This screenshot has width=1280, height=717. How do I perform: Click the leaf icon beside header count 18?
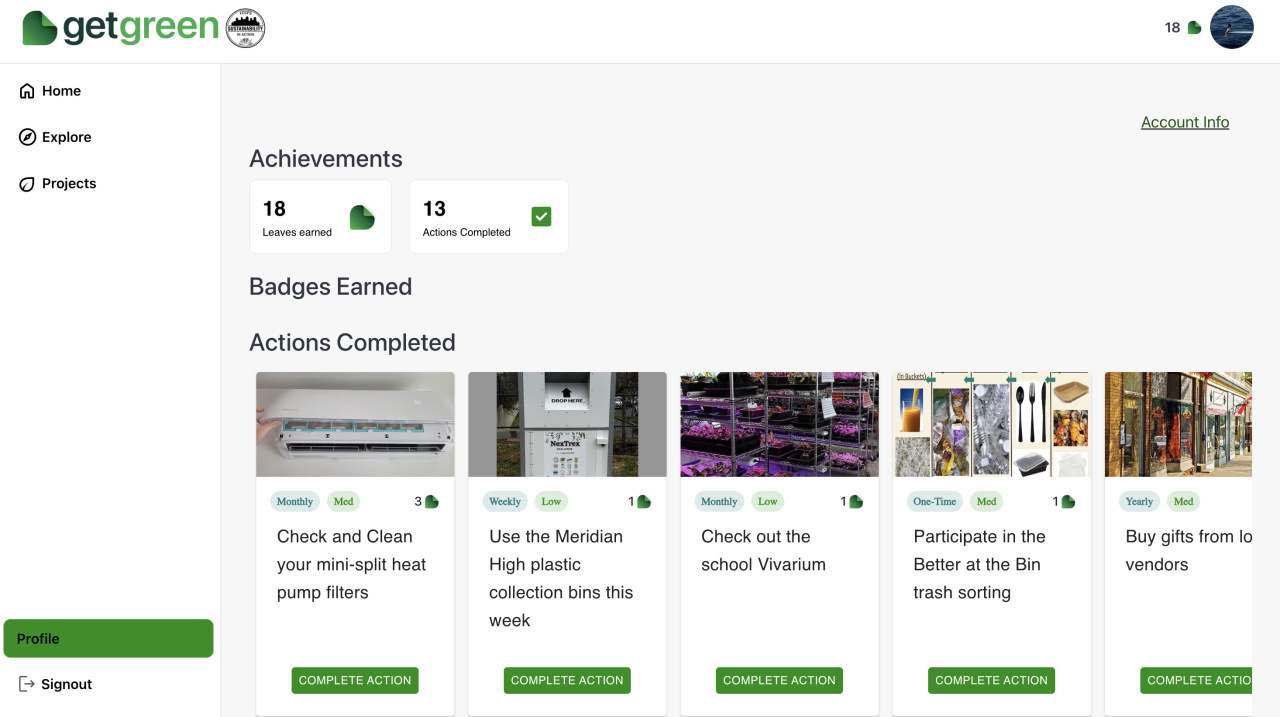[1194, 28]
